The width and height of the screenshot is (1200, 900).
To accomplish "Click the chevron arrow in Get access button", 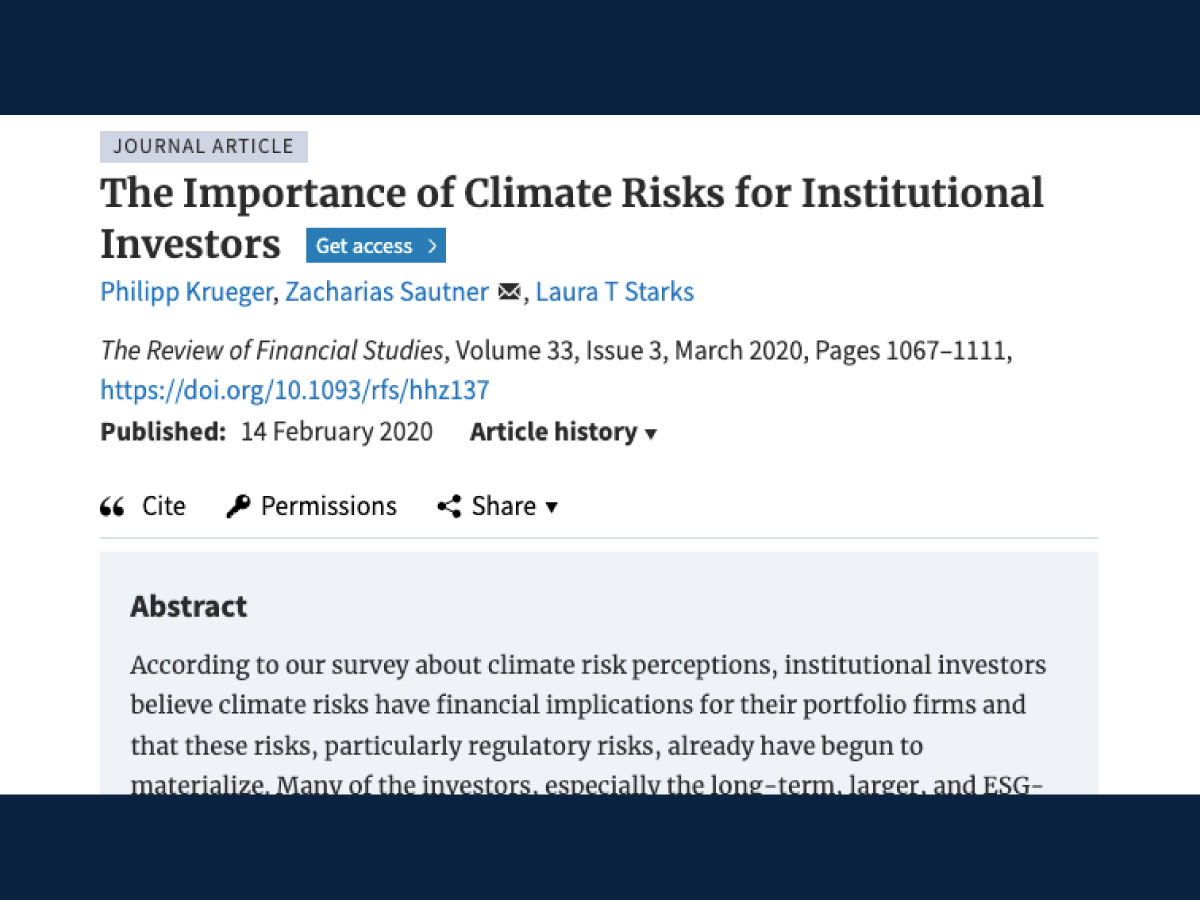I will click(x=431, y=246).
